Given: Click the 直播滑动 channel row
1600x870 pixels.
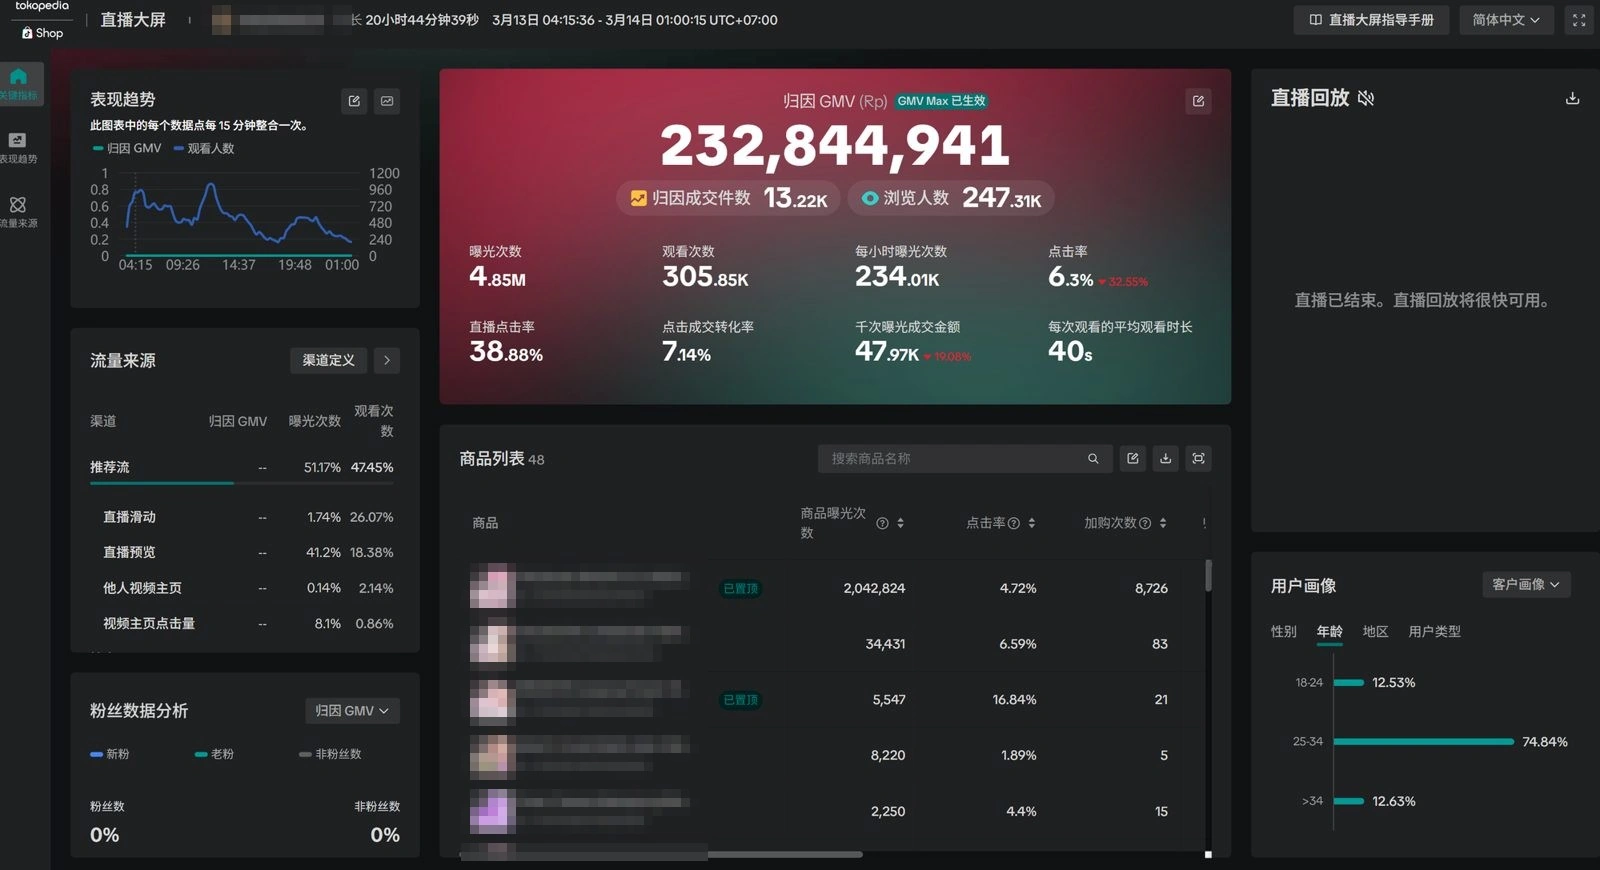Looking at the screenshot, I should pos(241,517).
